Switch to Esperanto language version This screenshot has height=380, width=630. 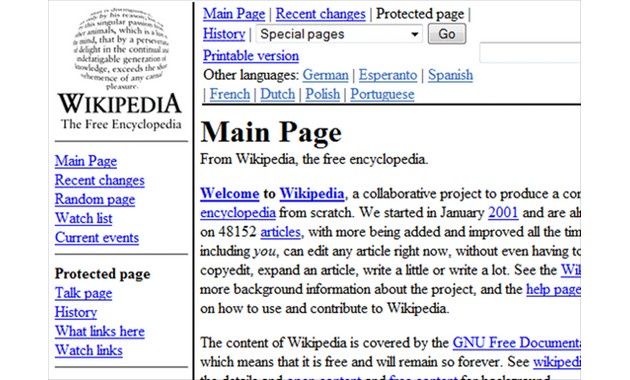(x=388, y=75)
